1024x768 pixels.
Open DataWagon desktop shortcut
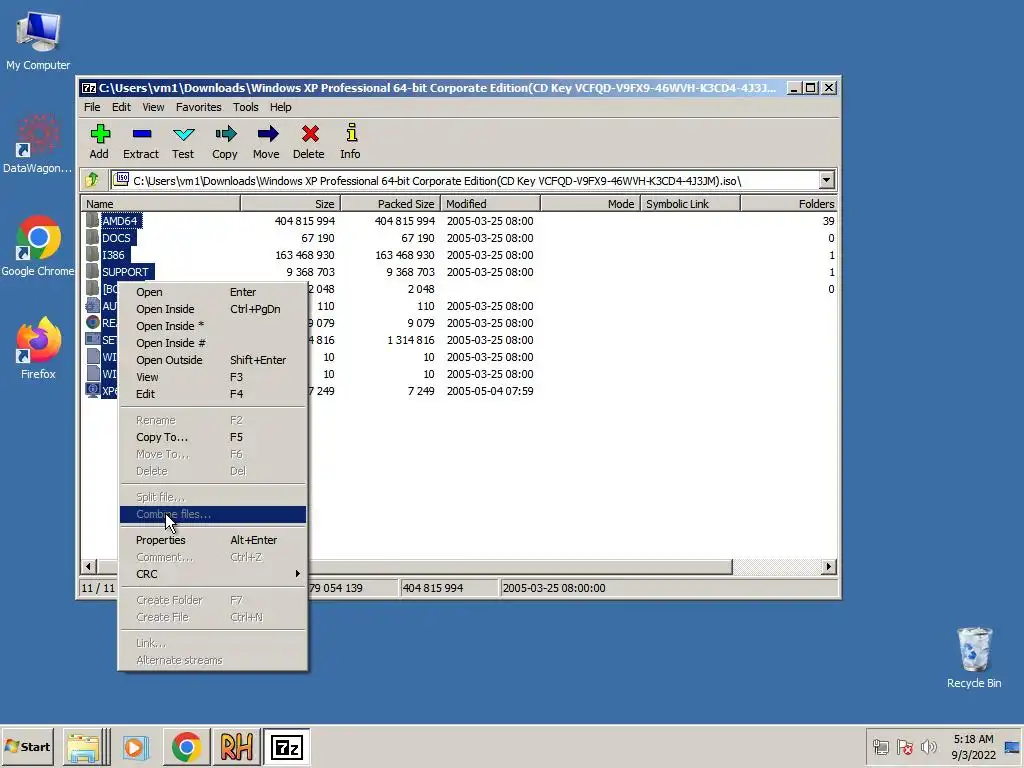point(38,144)
